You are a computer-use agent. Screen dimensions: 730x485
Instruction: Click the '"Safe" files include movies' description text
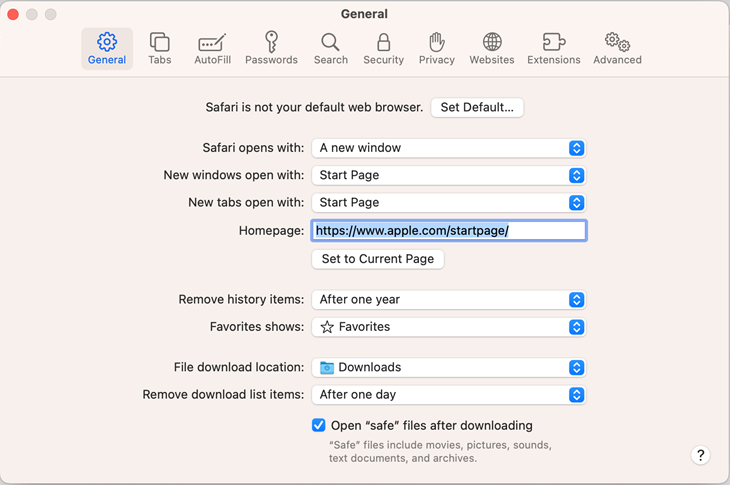click(440, 451)
